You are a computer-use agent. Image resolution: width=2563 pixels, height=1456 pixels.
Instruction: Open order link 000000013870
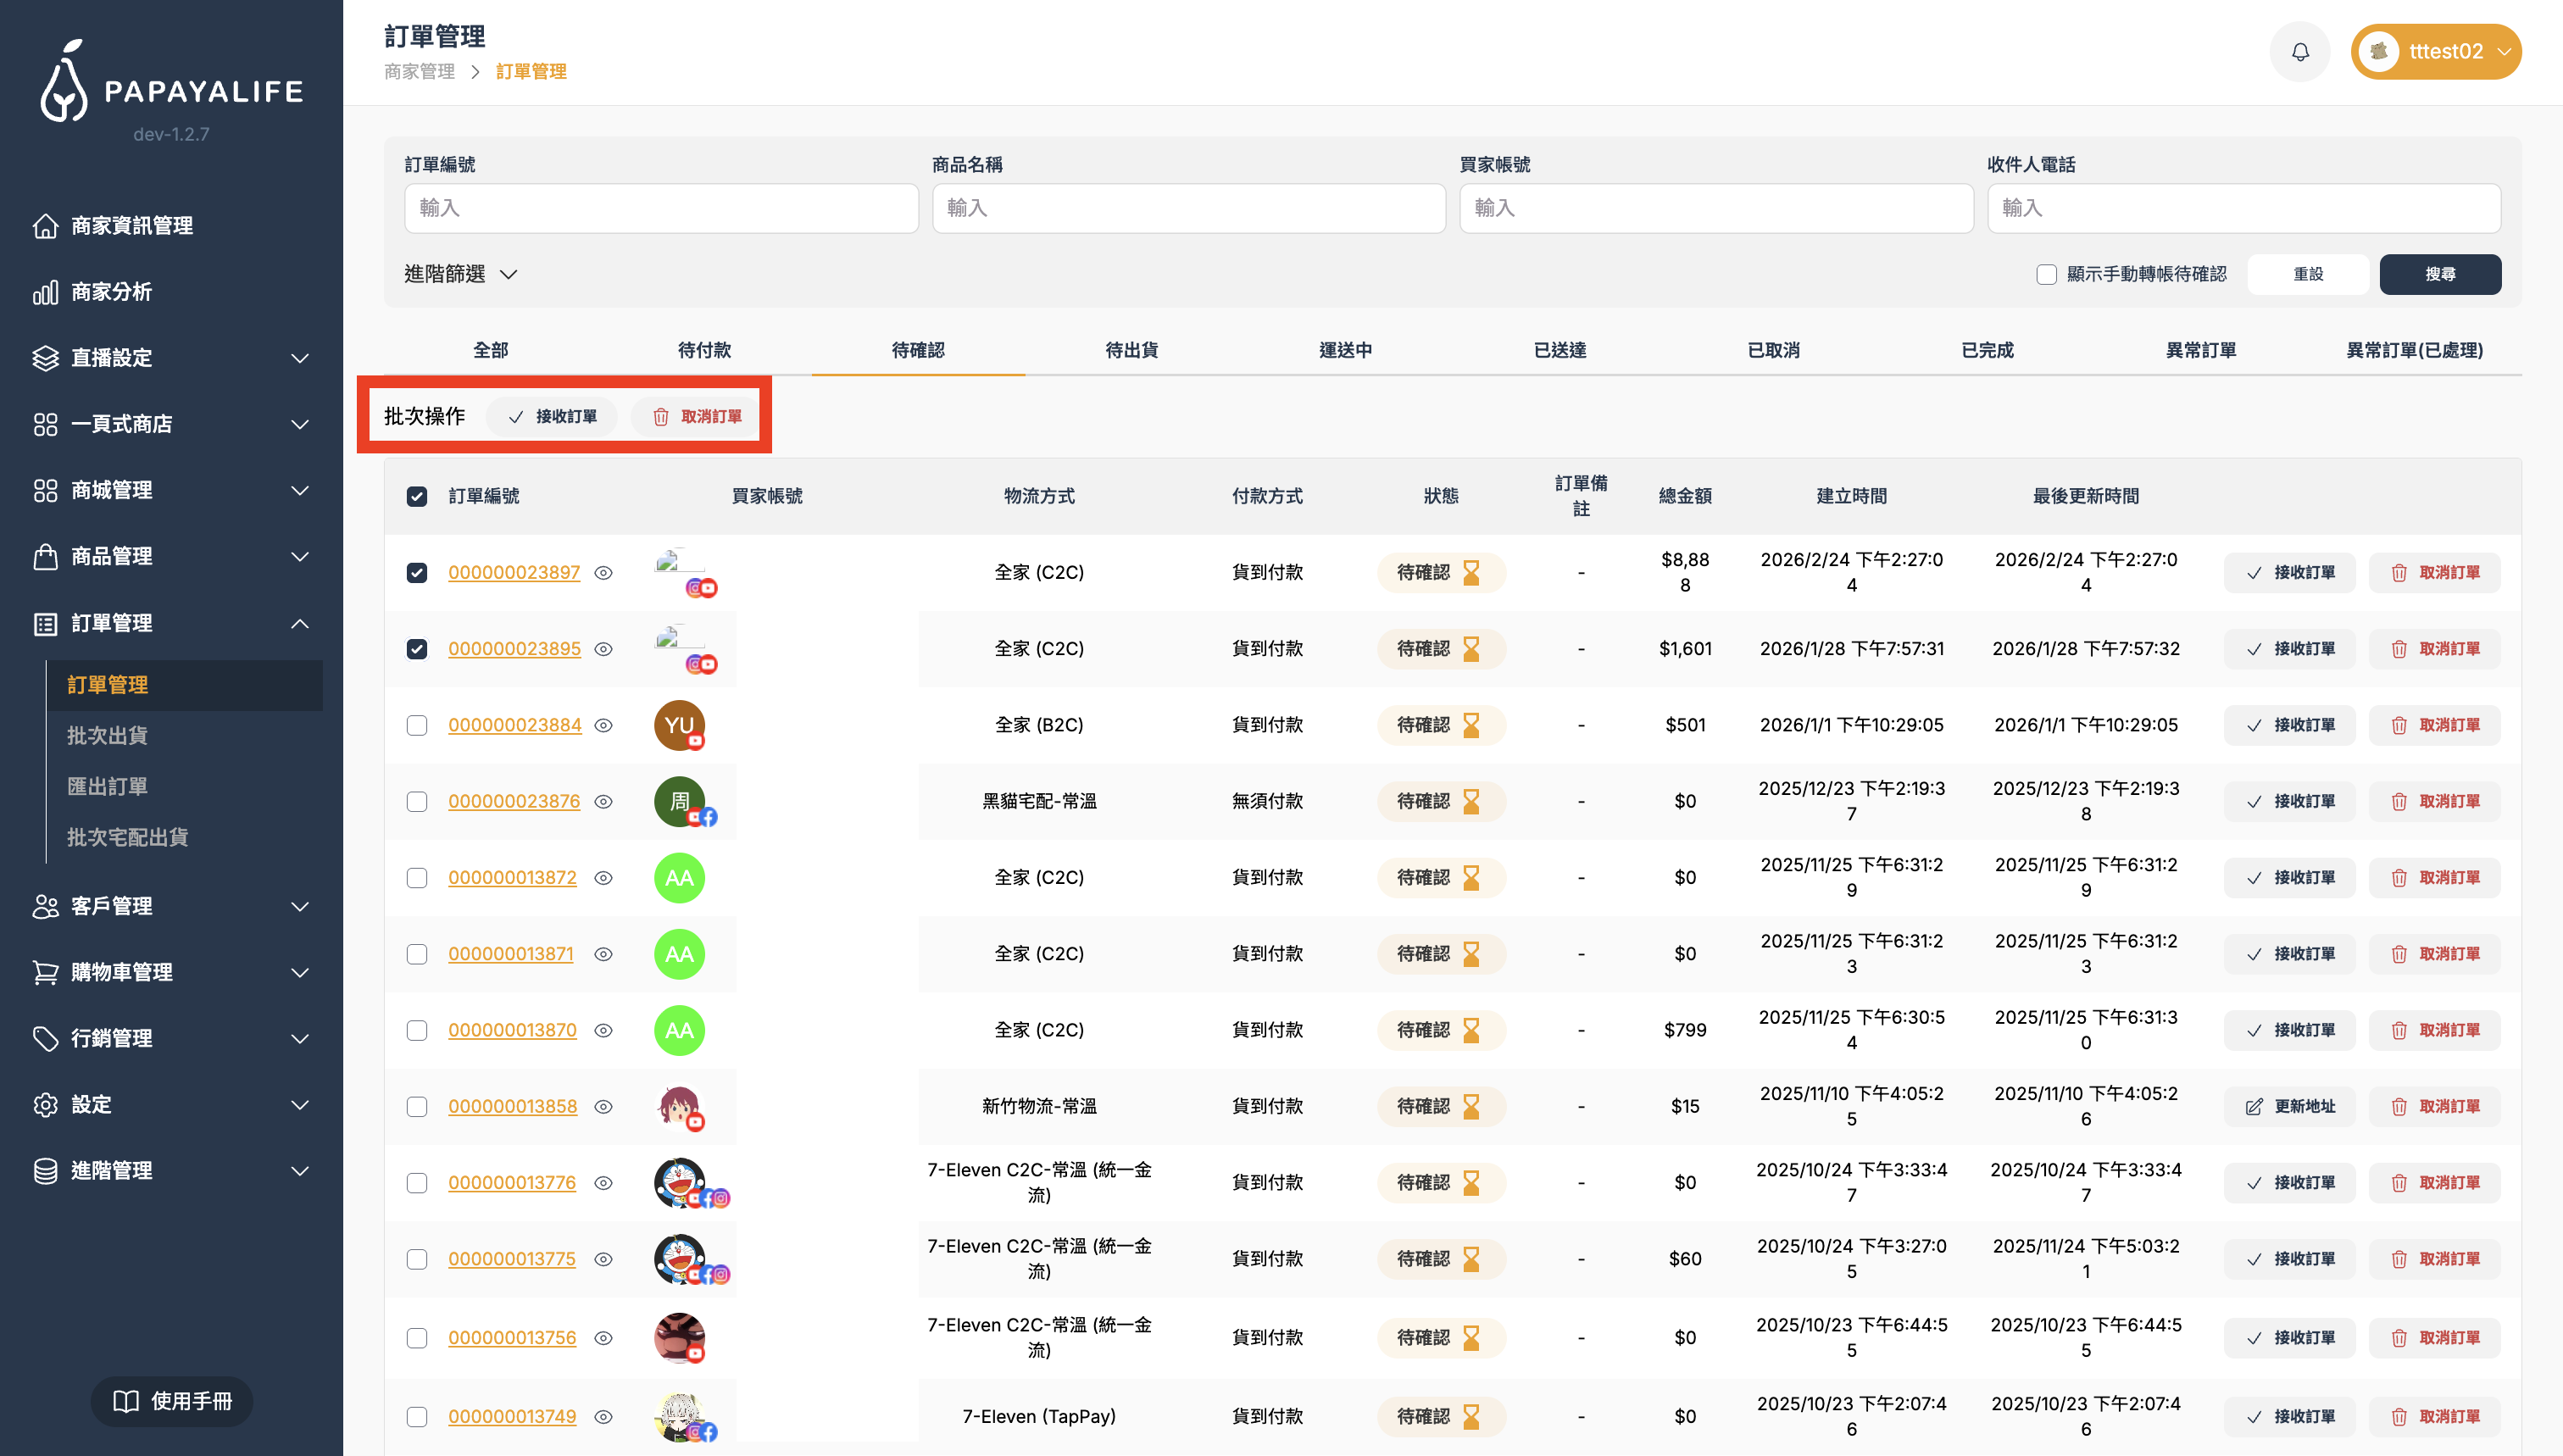tap(512, 1030)
